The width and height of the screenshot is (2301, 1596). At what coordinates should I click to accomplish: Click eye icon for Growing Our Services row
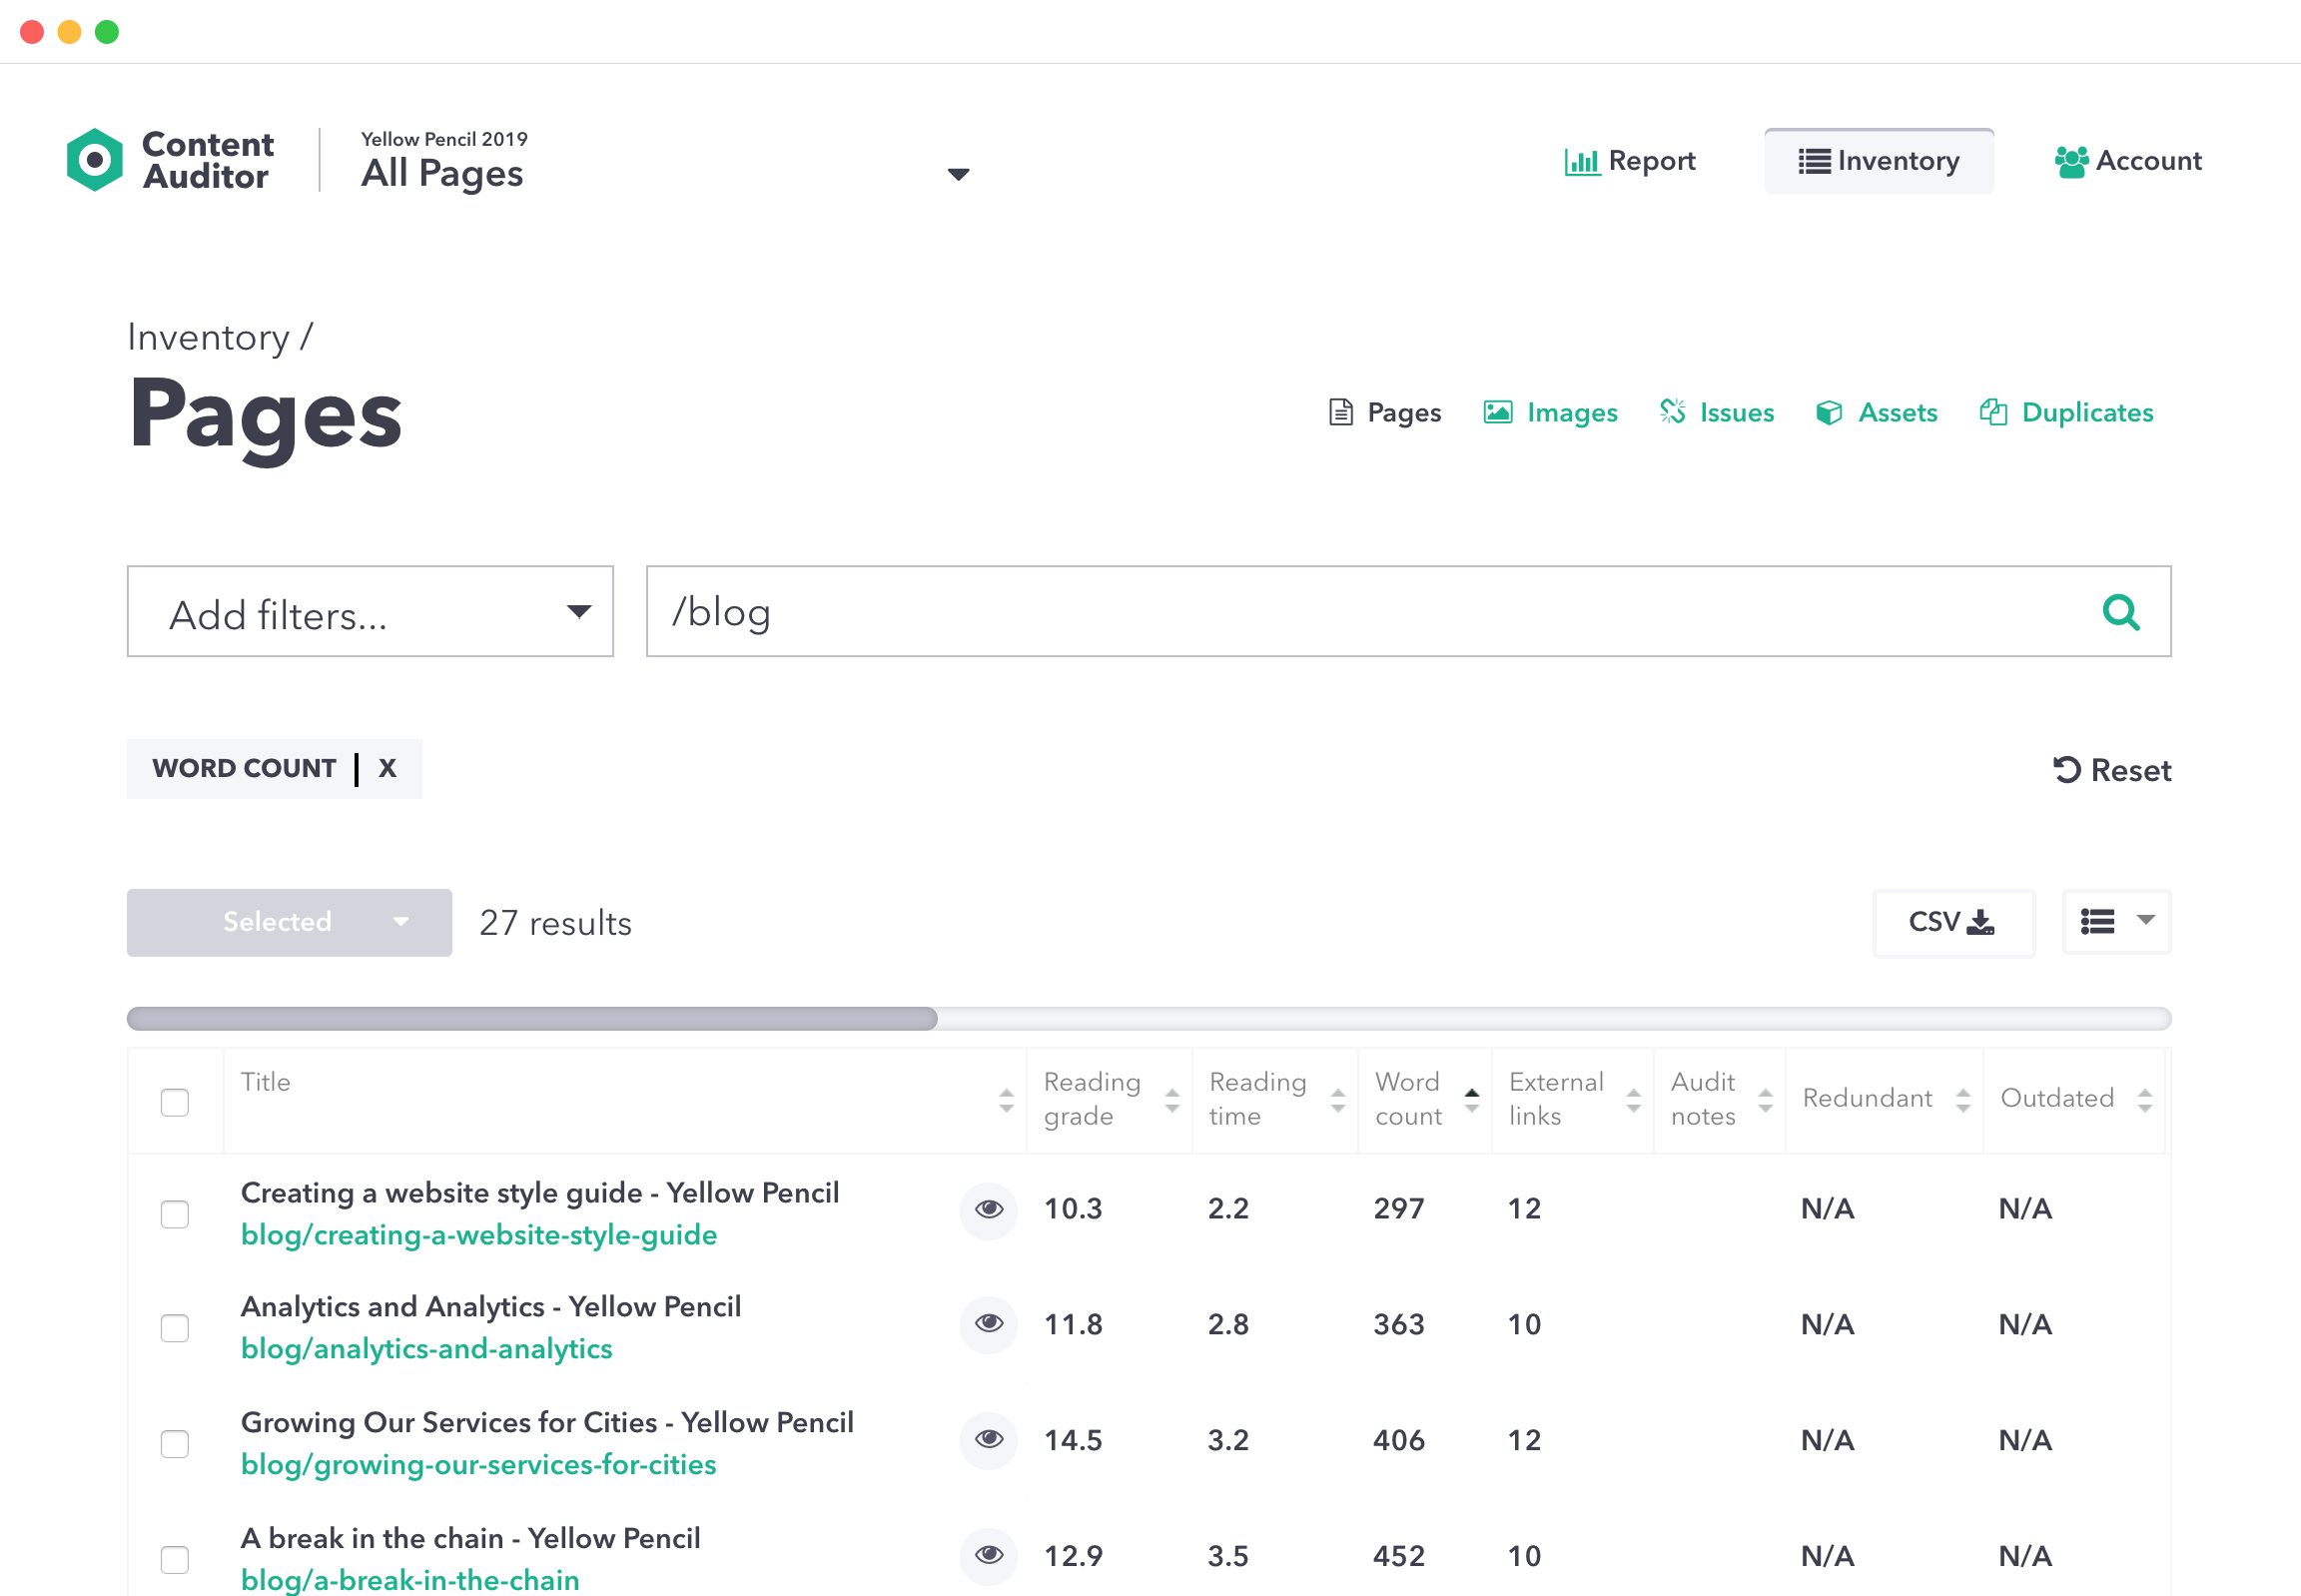[x=988, y=1439]
